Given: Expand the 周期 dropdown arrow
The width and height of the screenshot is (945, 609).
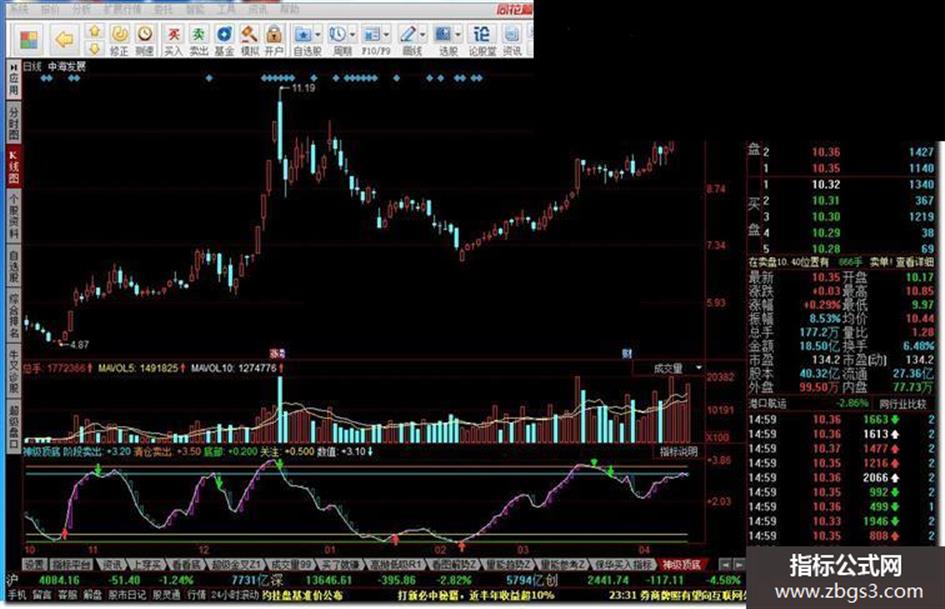Looking at the screenshot, I should [x=353, y=34].
